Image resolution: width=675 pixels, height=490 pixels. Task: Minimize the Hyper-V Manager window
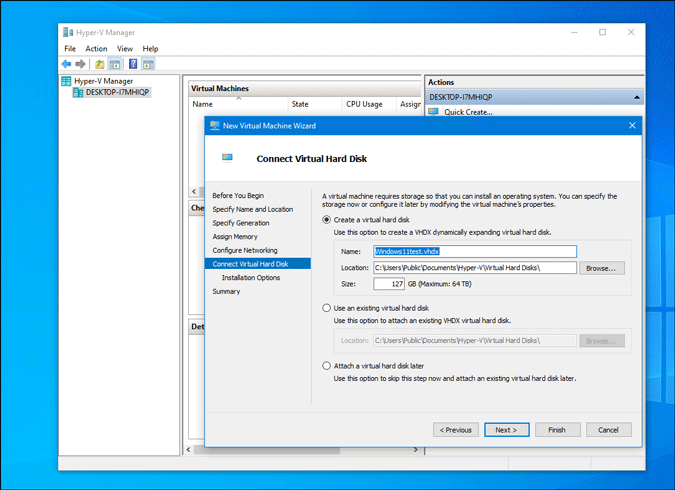(574, 32)
